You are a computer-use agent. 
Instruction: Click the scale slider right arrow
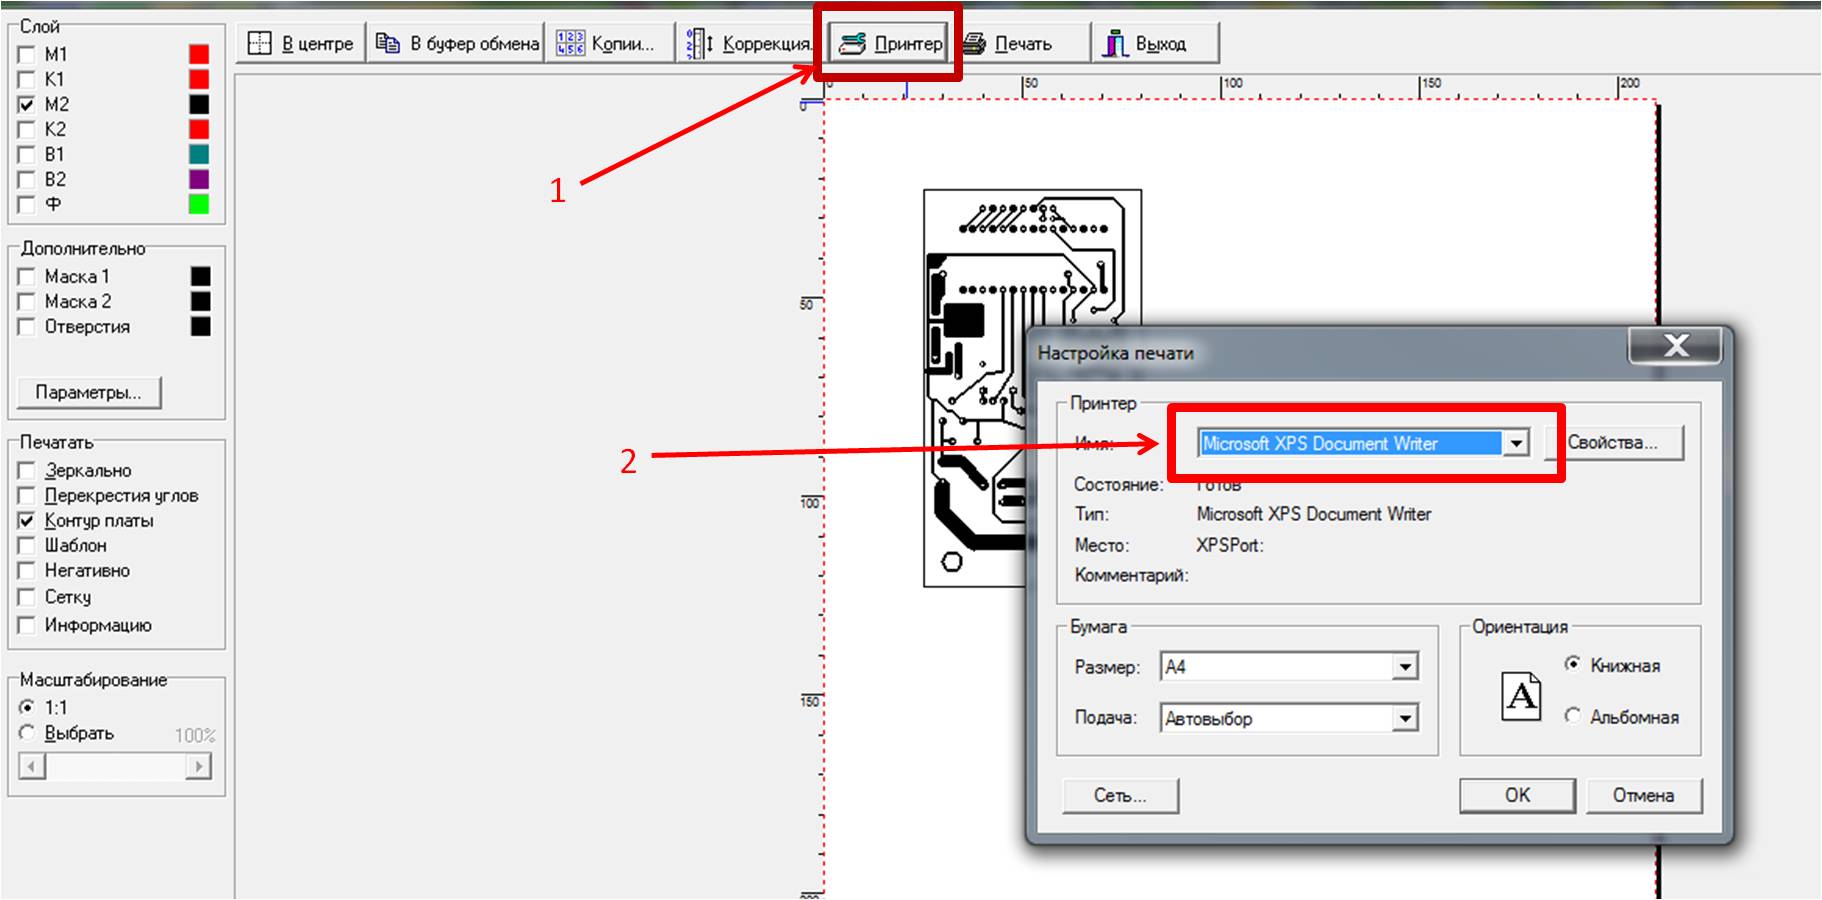(199, 767)
